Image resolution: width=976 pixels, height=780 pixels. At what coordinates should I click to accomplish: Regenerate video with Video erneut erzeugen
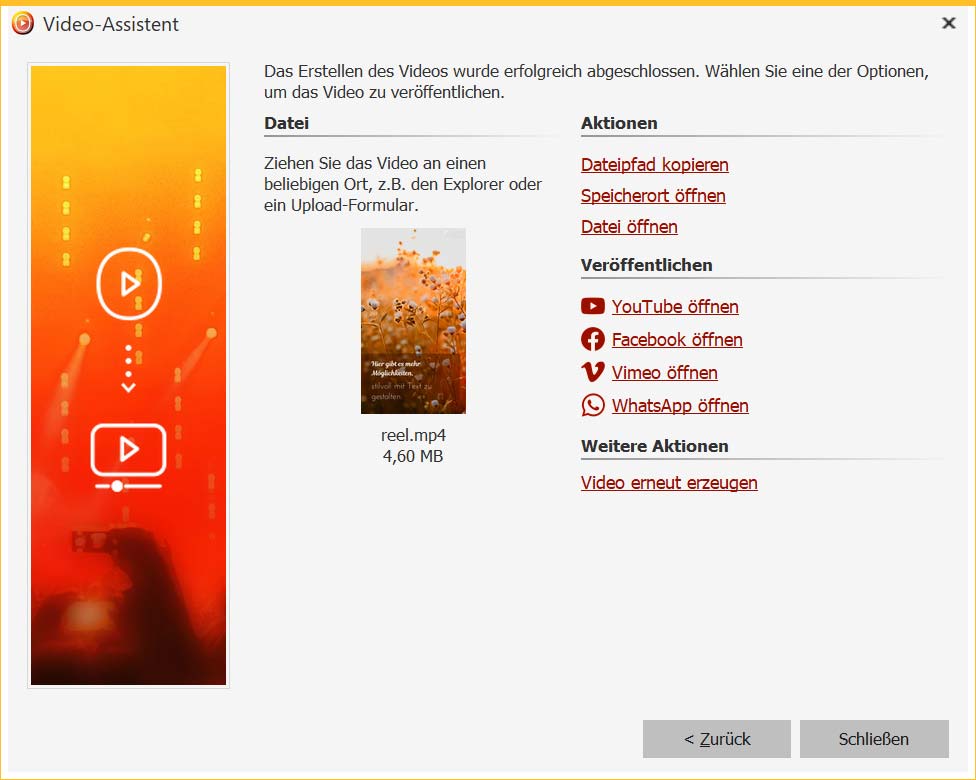[669, 483]
